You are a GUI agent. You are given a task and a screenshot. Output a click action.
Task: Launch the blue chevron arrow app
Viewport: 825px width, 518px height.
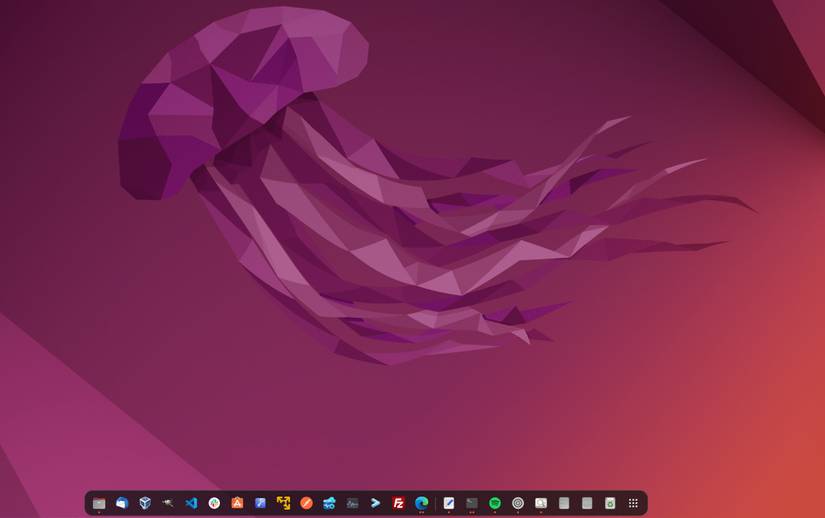point(375,503)
